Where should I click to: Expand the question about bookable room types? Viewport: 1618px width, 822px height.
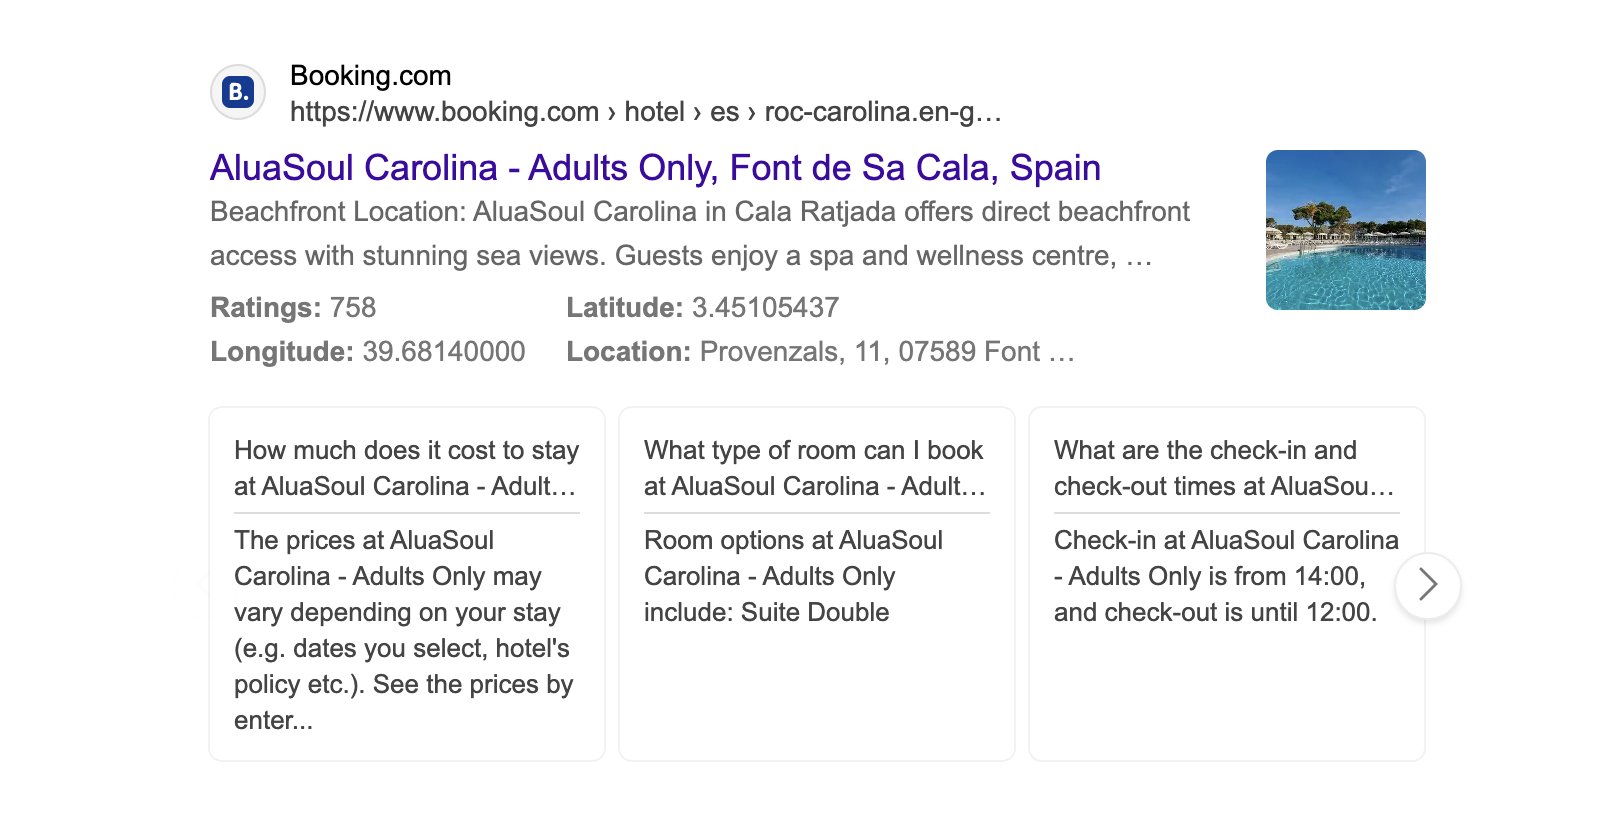(814, 468)
